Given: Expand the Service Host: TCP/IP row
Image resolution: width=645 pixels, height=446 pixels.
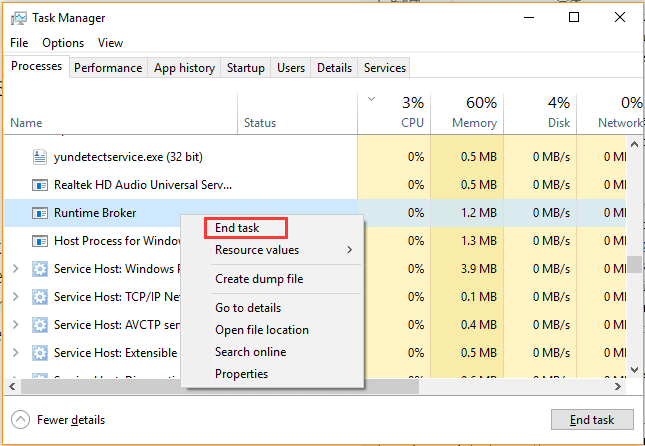Looking at the screenshot, I should [16, 297].
